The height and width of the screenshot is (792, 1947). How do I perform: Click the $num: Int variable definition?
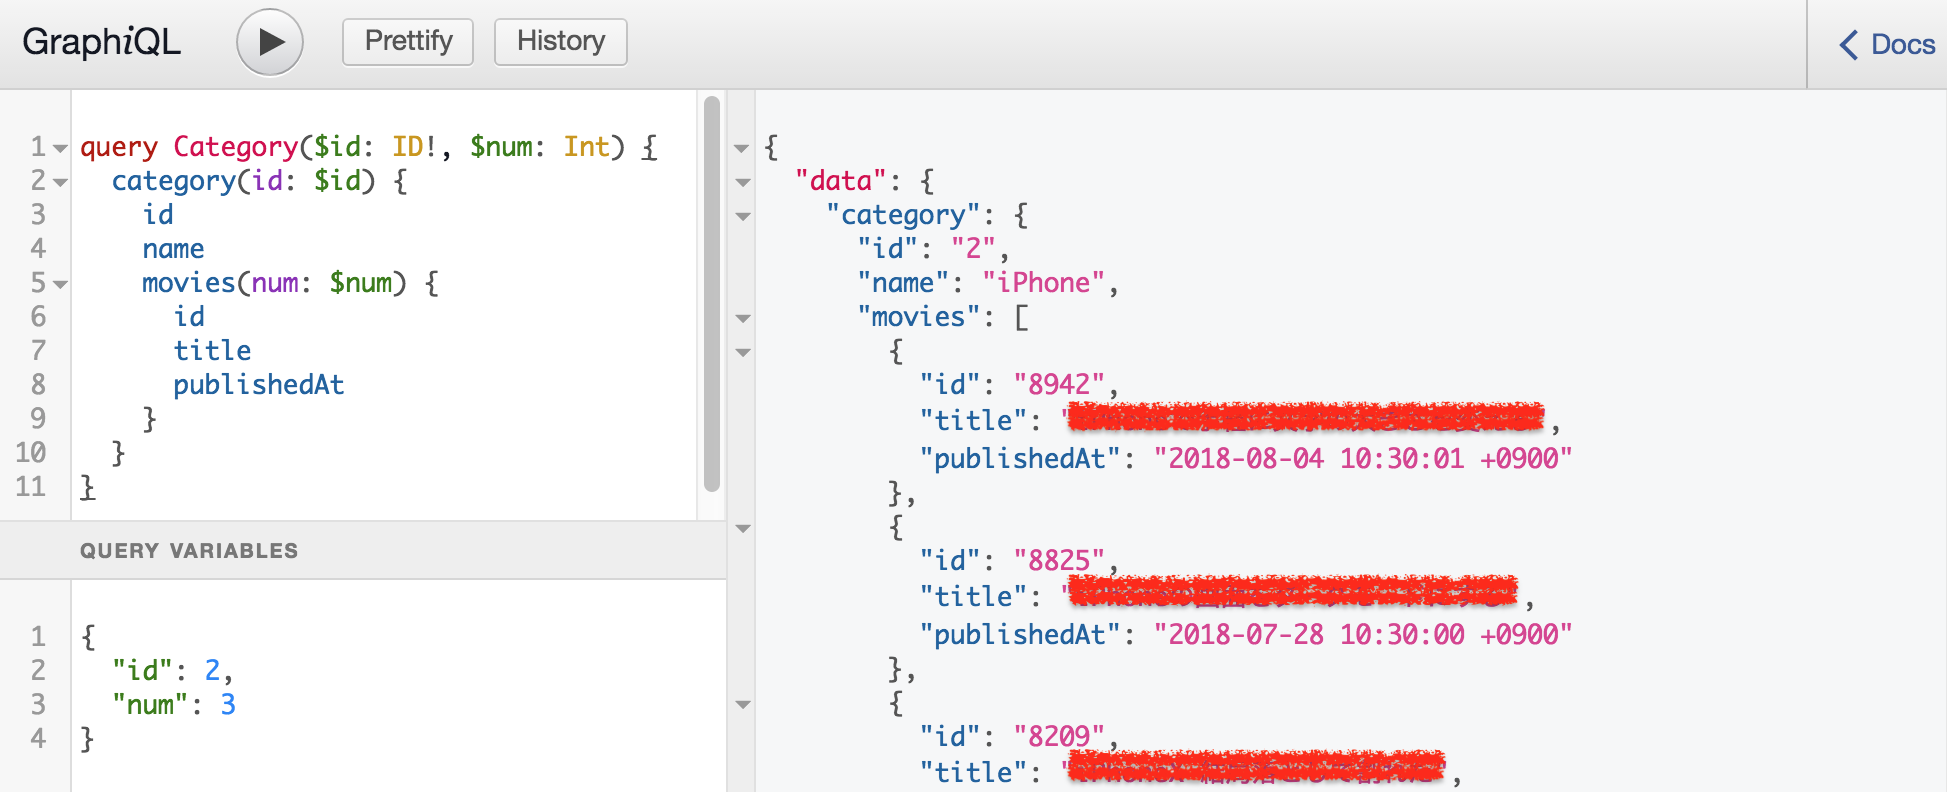pyautogui.click(x=540, y=147)
